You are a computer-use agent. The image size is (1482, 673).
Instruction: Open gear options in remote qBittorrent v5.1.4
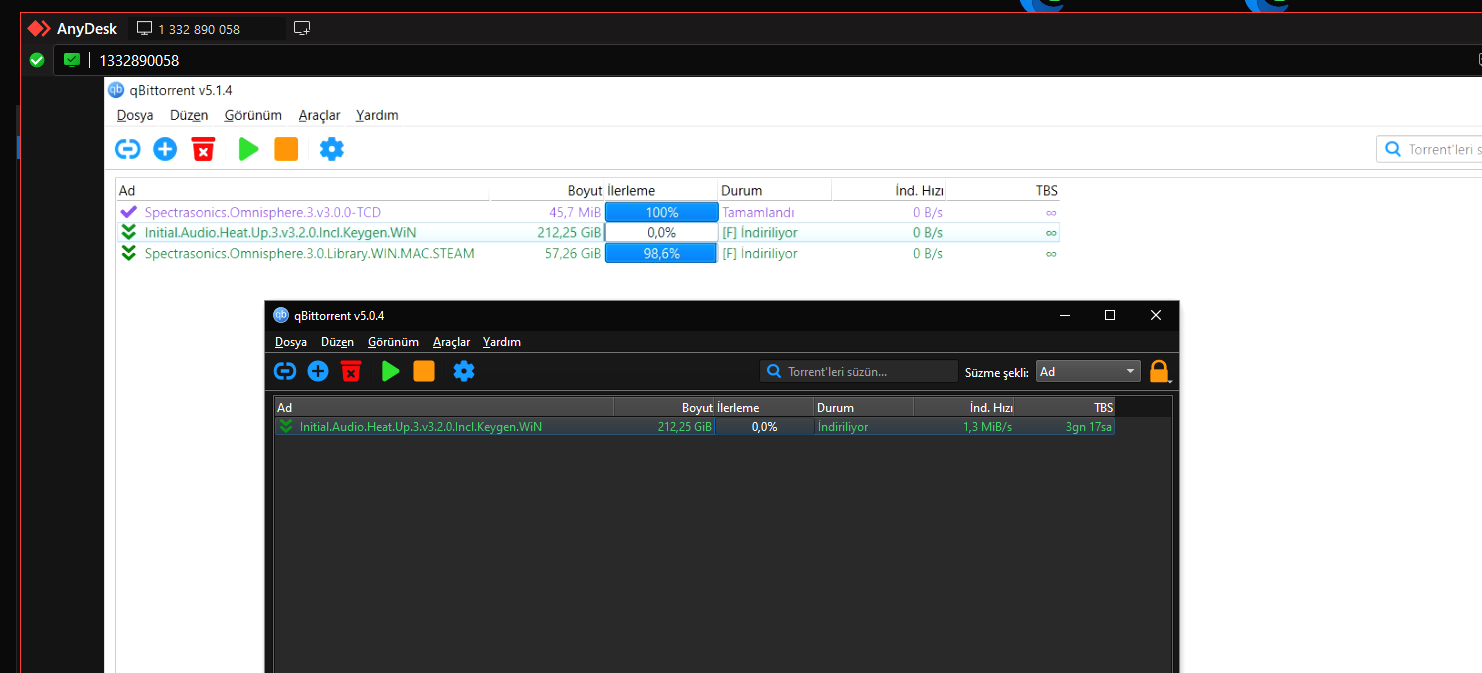[x=331, y=150]
